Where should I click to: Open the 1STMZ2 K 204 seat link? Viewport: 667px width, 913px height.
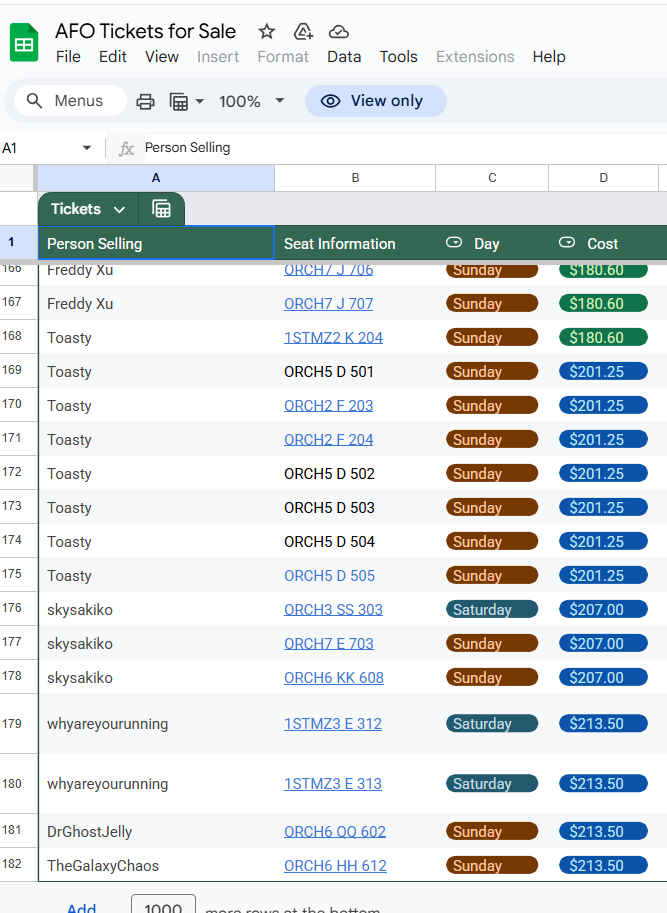333,338
